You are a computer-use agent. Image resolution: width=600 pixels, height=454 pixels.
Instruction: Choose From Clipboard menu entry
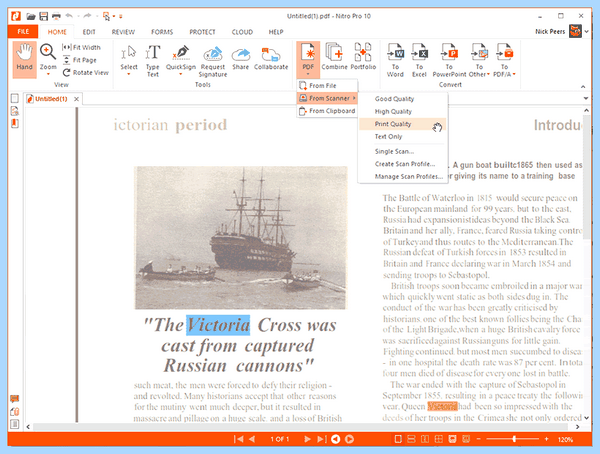tap(327, 111)
